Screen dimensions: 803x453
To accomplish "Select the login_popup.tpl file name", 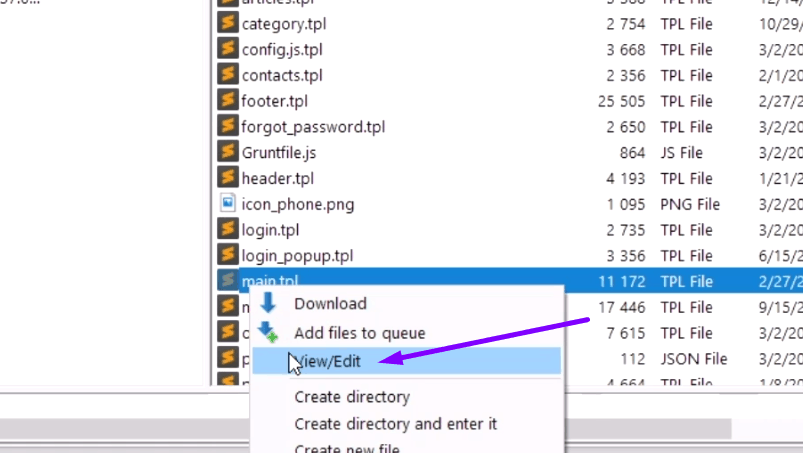I will coord(298,256).
